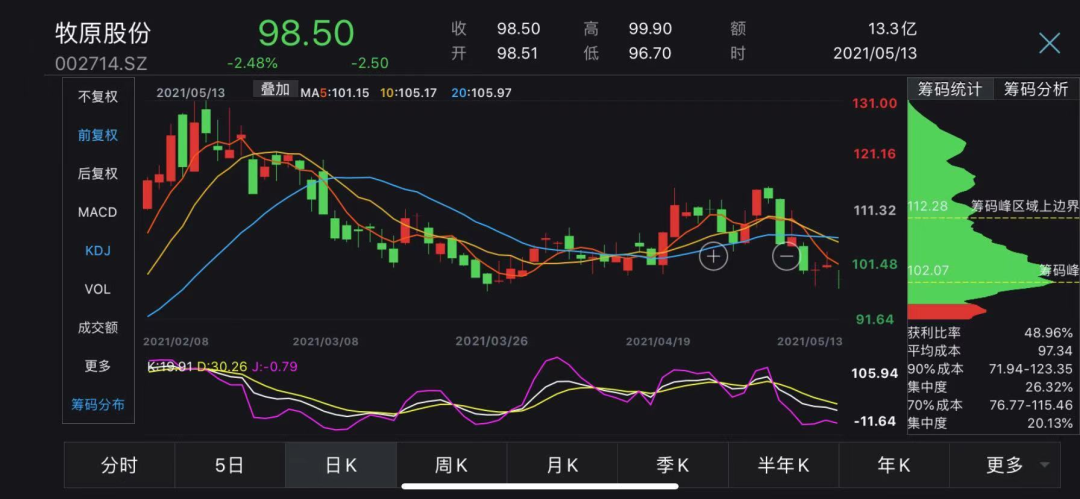Select the 日K period tab
The image size is (1080, 499).
[341, 465]
